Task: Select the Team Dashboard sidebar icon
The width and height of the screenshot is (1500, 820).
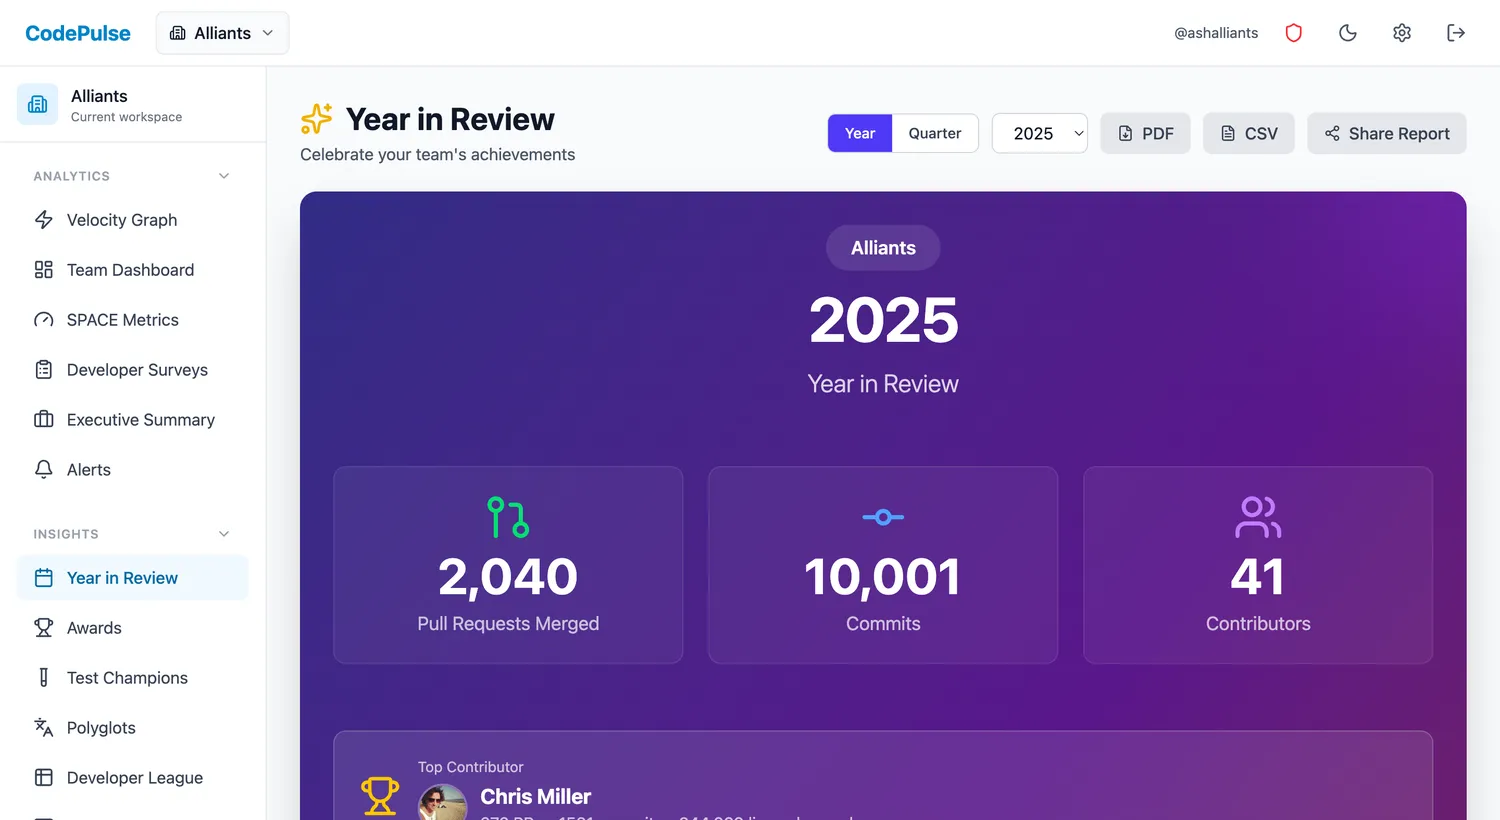Action: pos(44,270)
